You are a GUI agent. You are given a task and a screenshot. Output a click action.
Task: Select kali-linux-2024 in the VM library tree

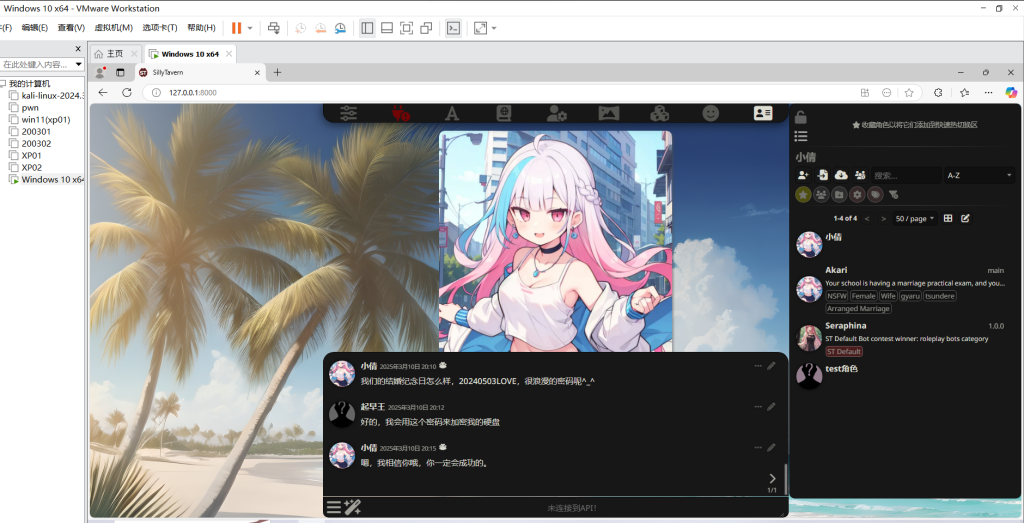point(53,96)
